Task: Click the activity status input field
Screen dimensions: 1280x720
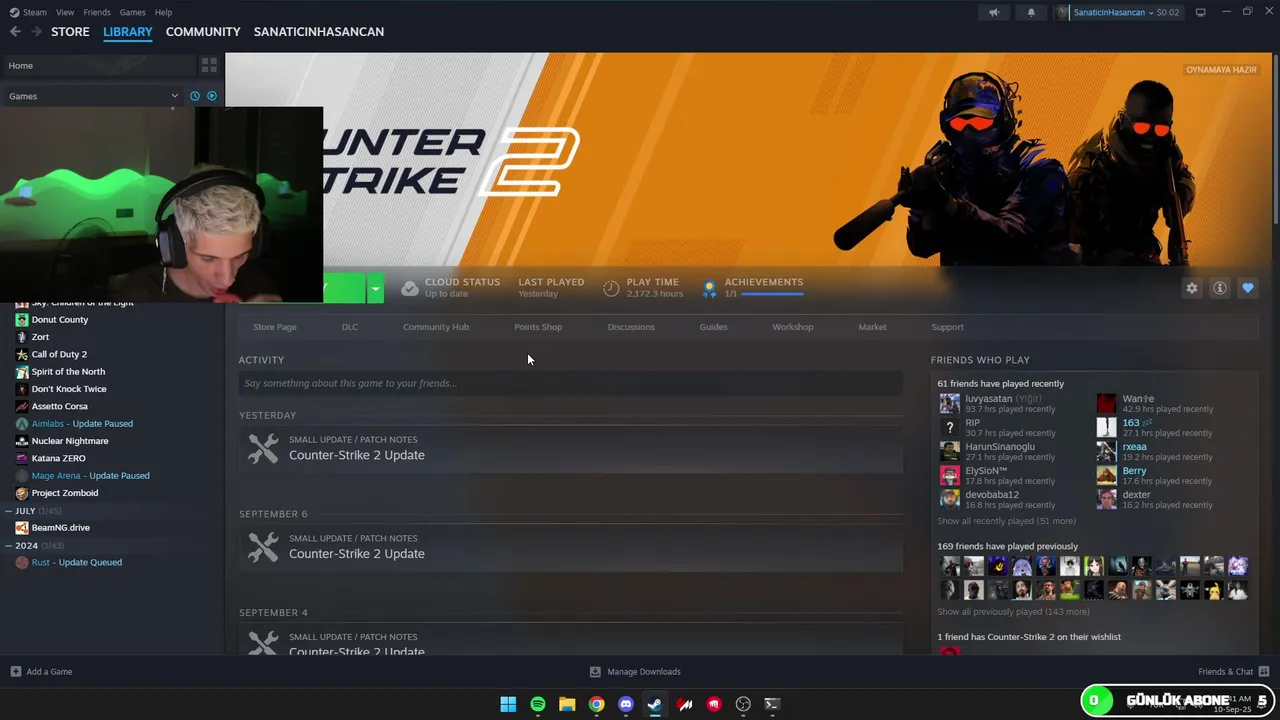Action: tap(570, 383)
